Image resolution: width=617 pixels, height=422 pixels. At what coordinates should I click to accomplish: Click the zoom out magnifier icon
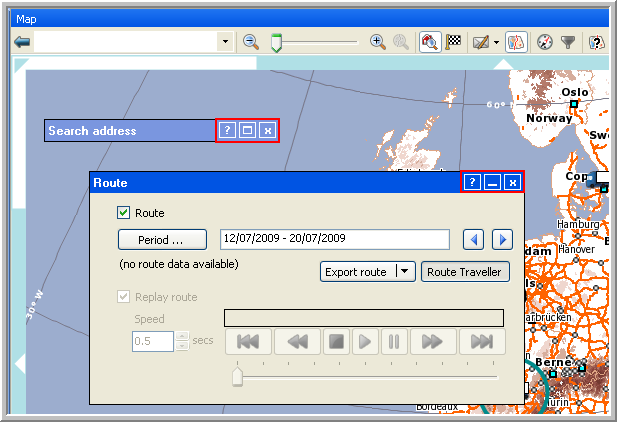[251, 42]
